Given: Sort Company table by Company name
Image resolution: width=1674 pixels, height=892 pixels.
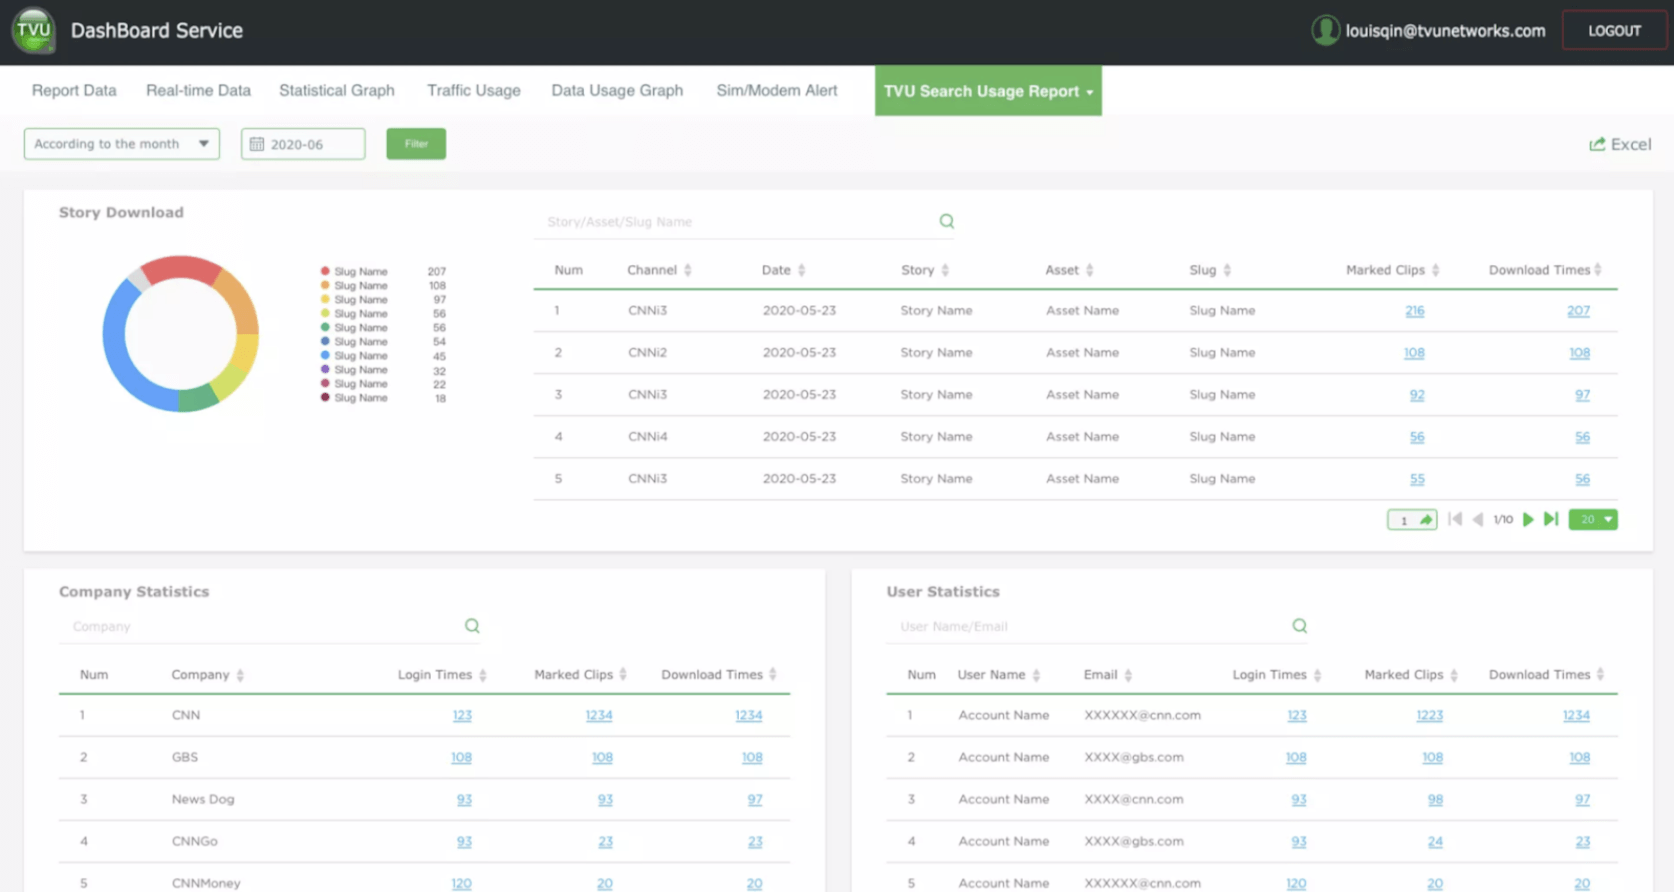Looking at the screenshot, I should pos(240,675).
